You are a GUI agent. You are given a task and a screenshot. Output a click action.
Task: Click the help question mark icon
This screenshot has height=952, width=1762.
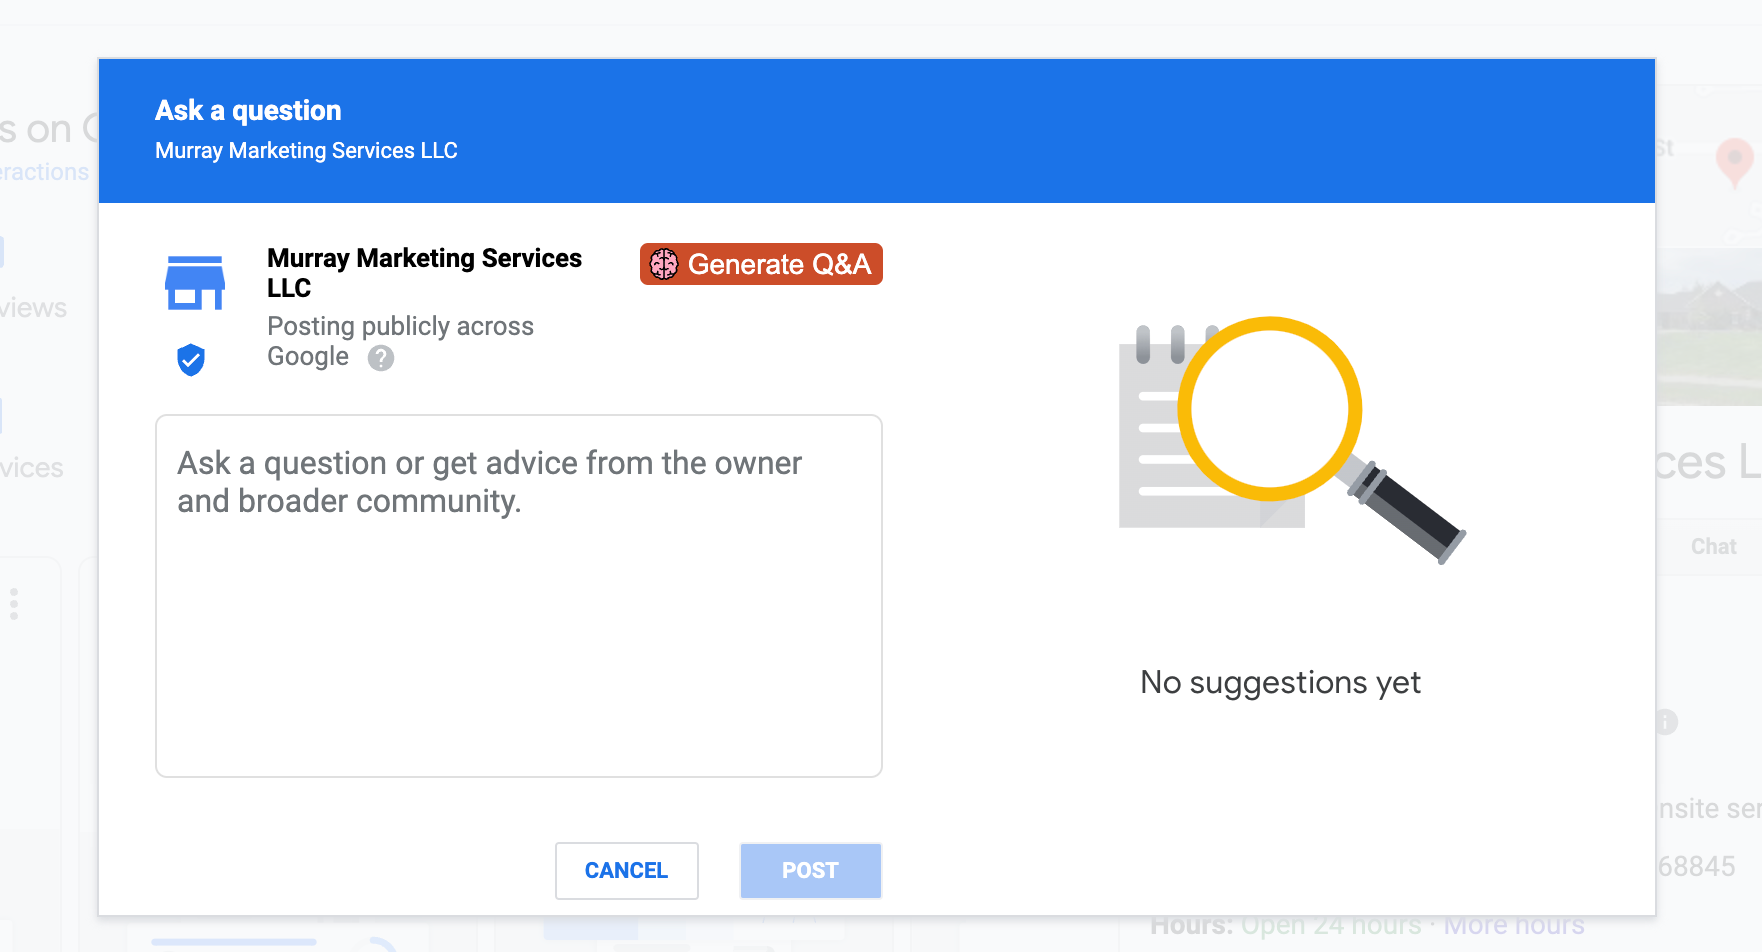(x=381, y=358)
